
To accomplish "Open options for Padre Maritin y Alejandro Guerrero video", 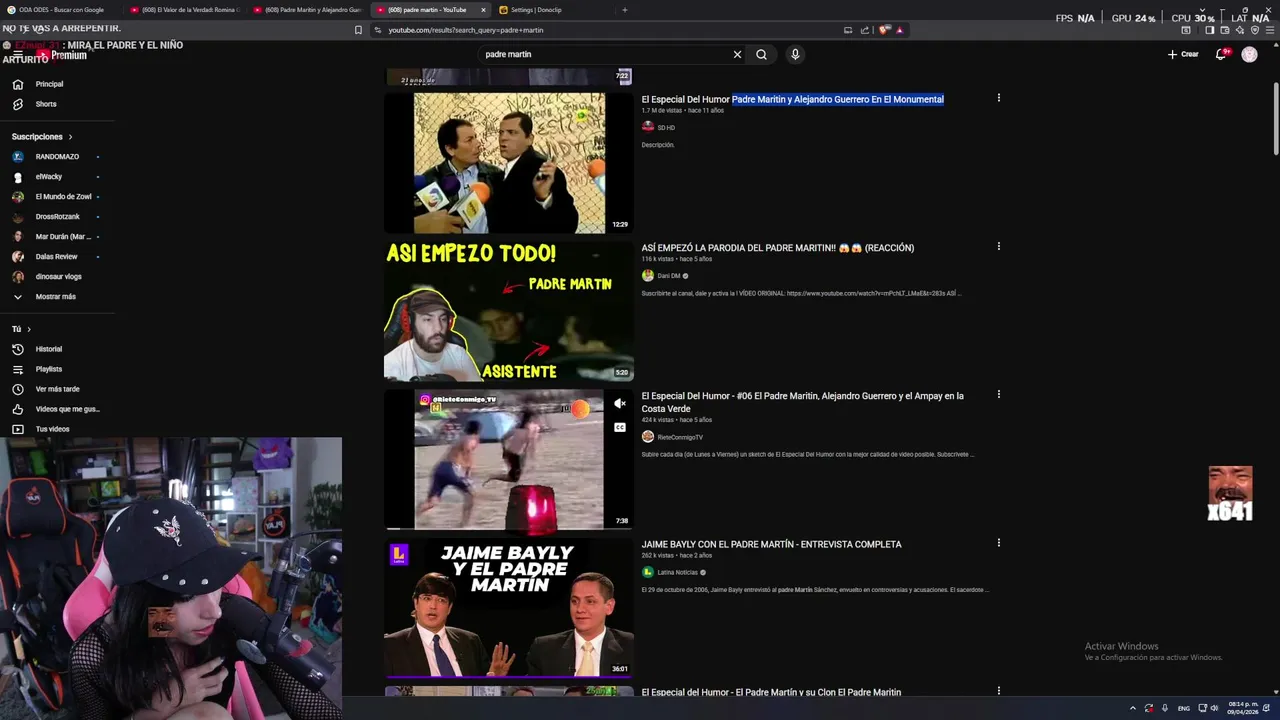I will pyautogui.click(x=998, y=98).
